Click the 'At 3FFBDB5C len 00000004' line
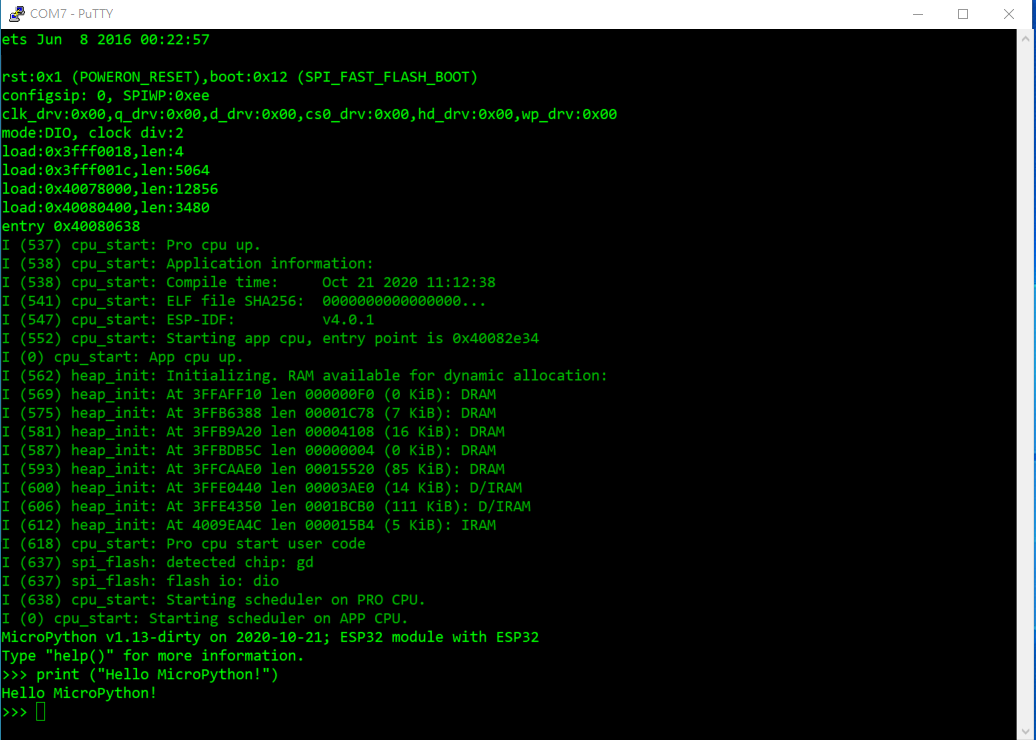Image resolution: width=1036 pixels, height=740 pixels. point(248,450)
